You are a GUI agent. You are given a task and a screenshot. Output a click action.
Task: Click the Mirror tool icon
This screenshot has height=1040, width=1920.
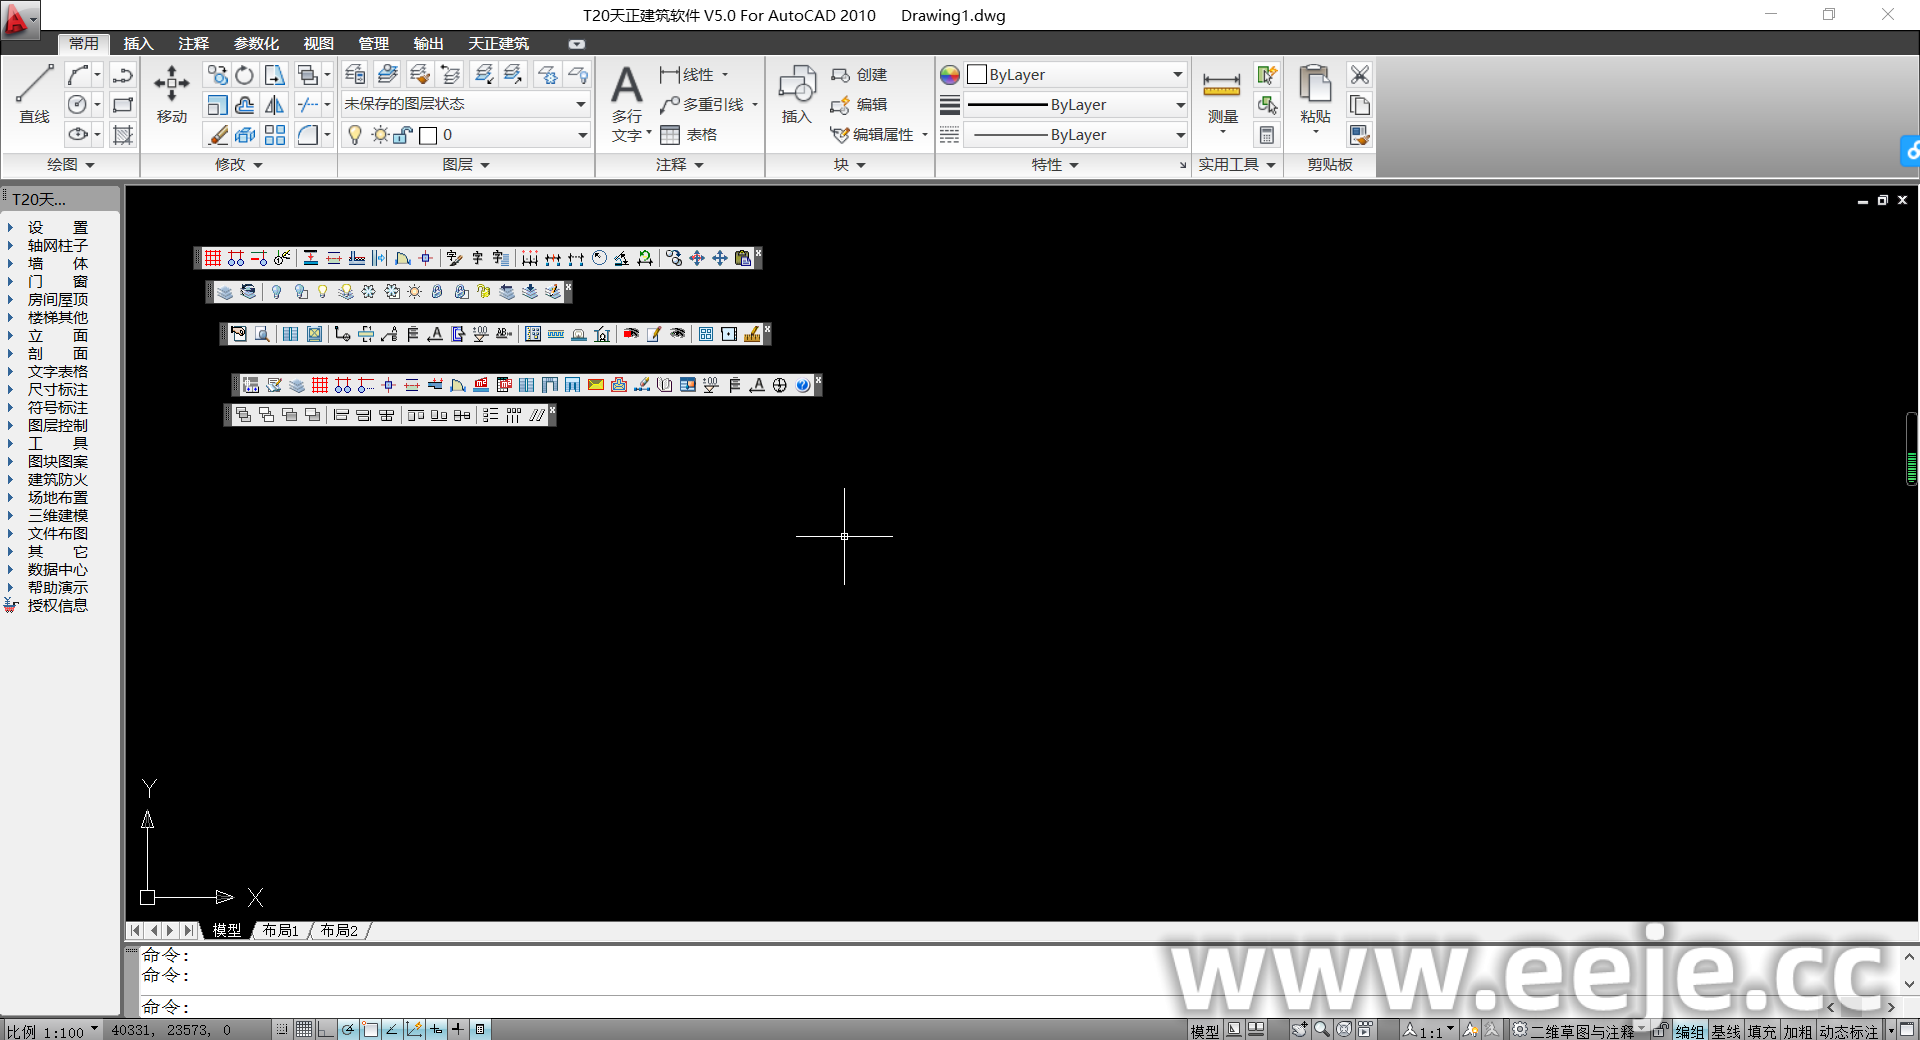pos(275,105)
